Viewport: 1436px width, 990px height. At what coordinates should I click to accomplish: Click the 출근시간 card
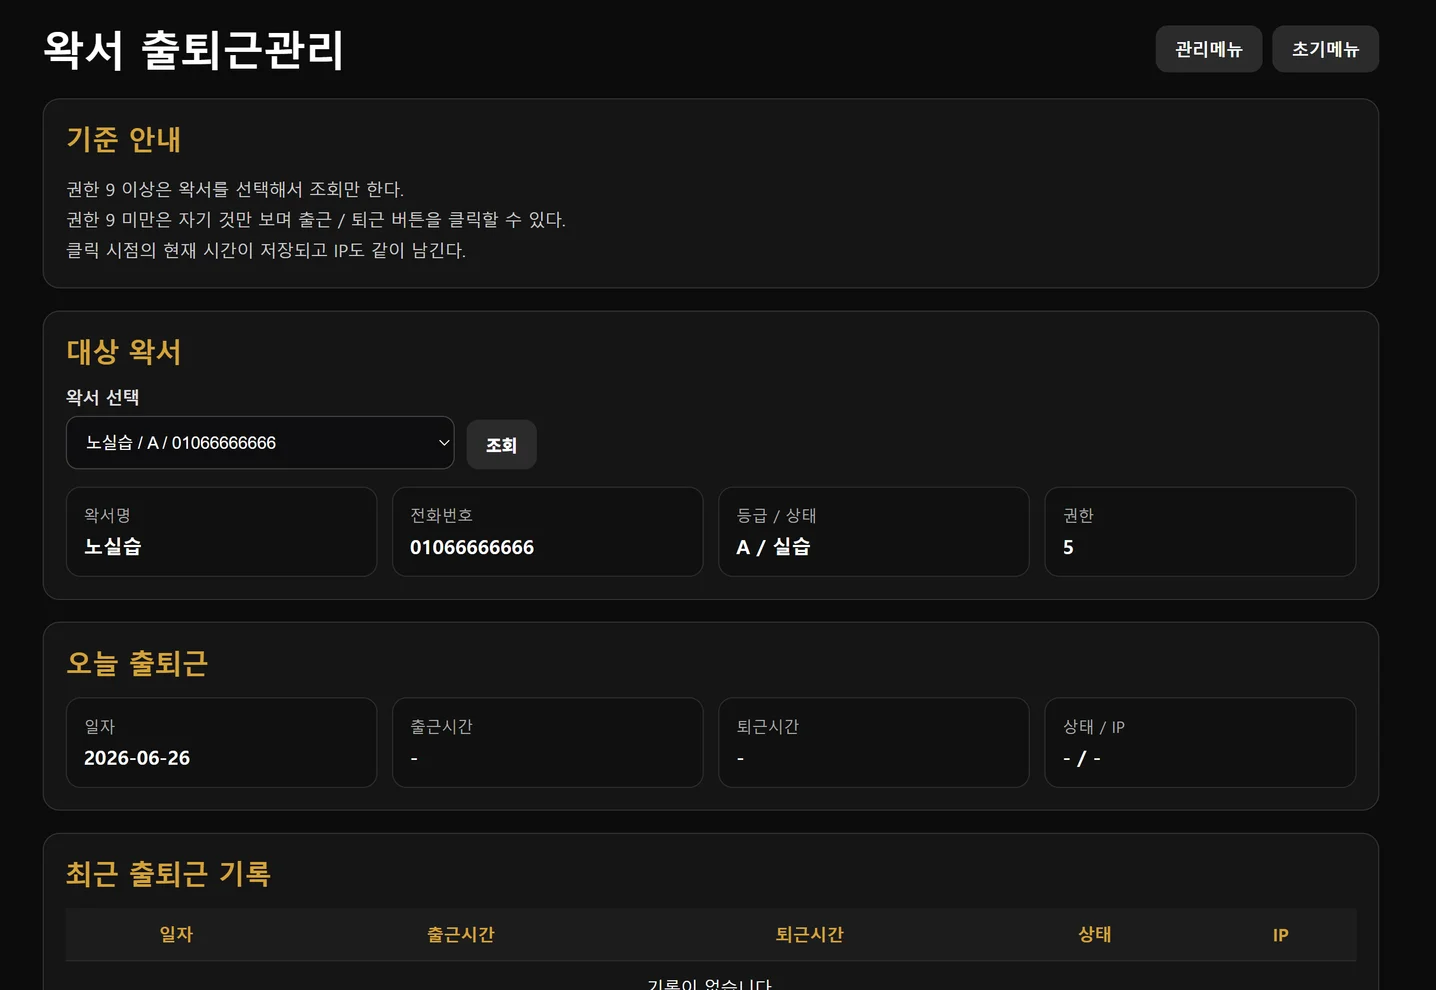pyautogui.click(x=548, y=743)
